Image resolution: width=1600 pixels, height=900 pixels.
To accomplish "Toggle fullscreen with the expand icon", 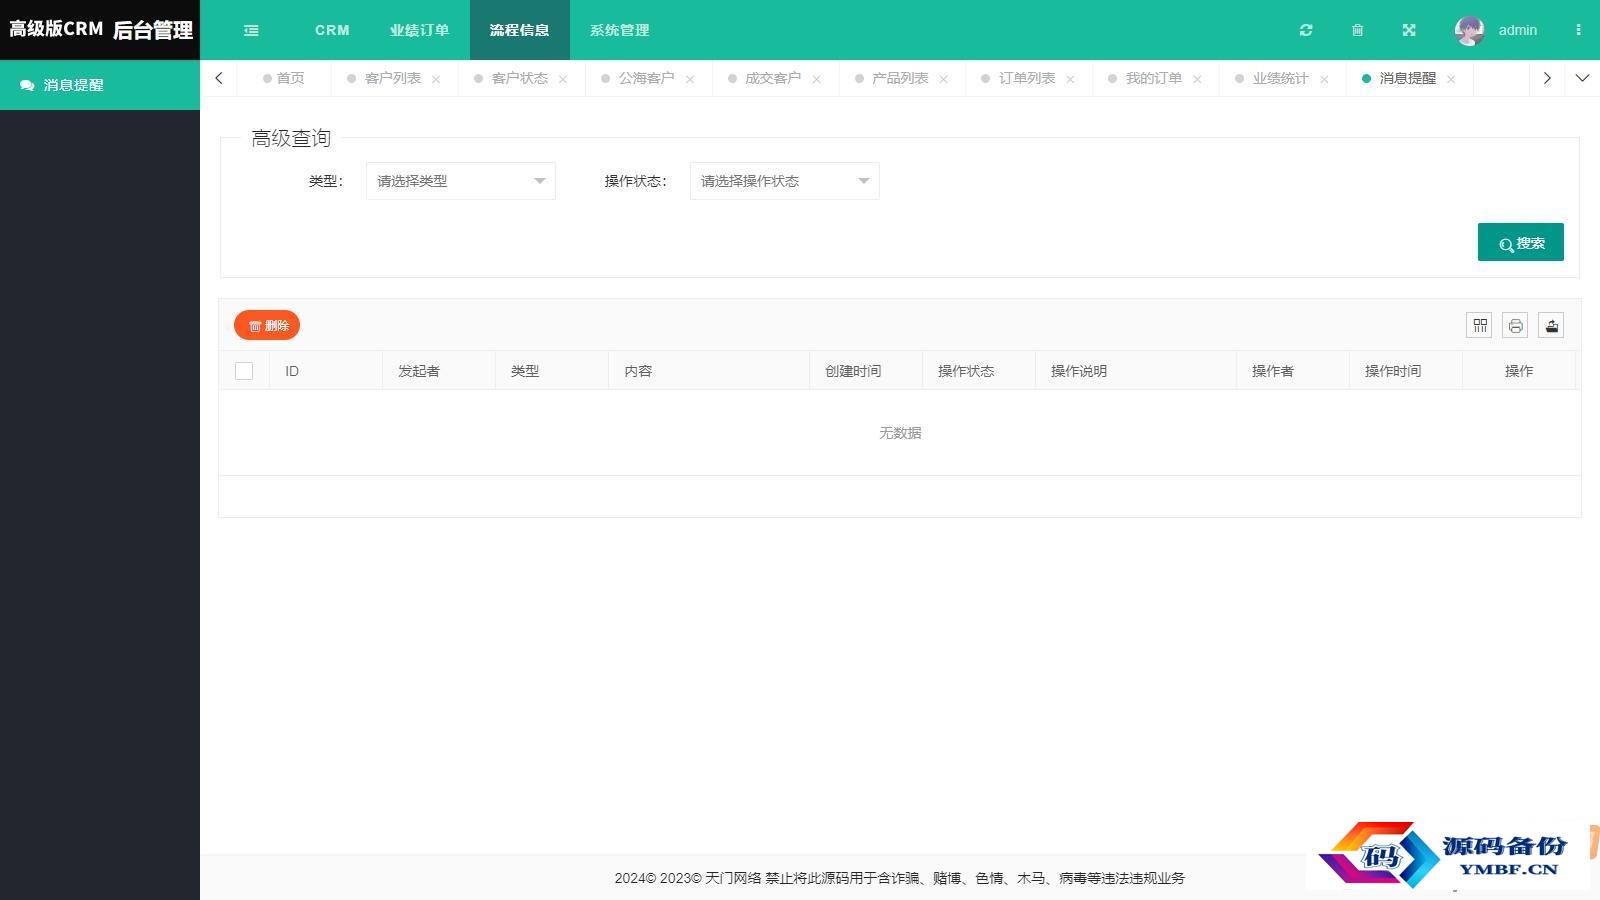I will (1409, 30).
